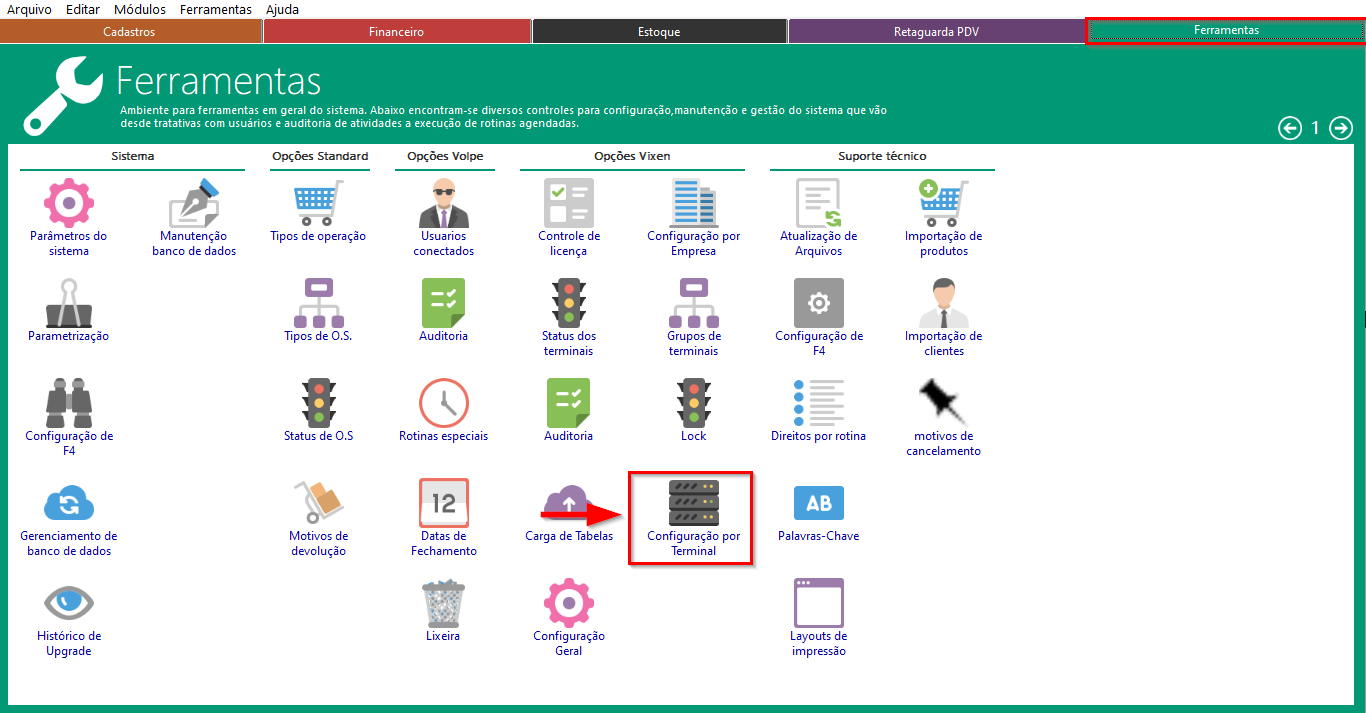Open Configuração por Terminal icon
The width and height of the screenshot is (1366, 713).
tap(693, 503)
